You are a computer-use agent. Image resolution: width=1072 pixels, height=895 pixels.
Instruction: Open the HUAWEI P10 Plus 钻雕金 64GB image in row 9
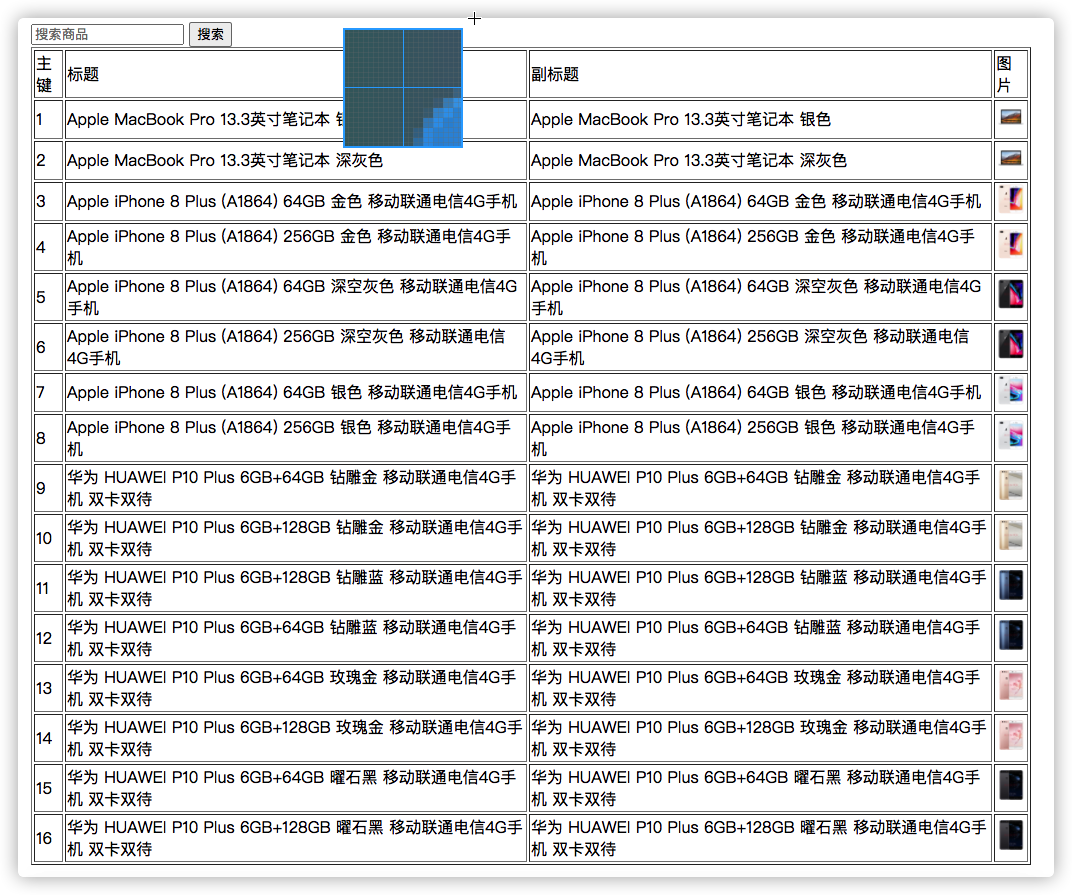1010,487
